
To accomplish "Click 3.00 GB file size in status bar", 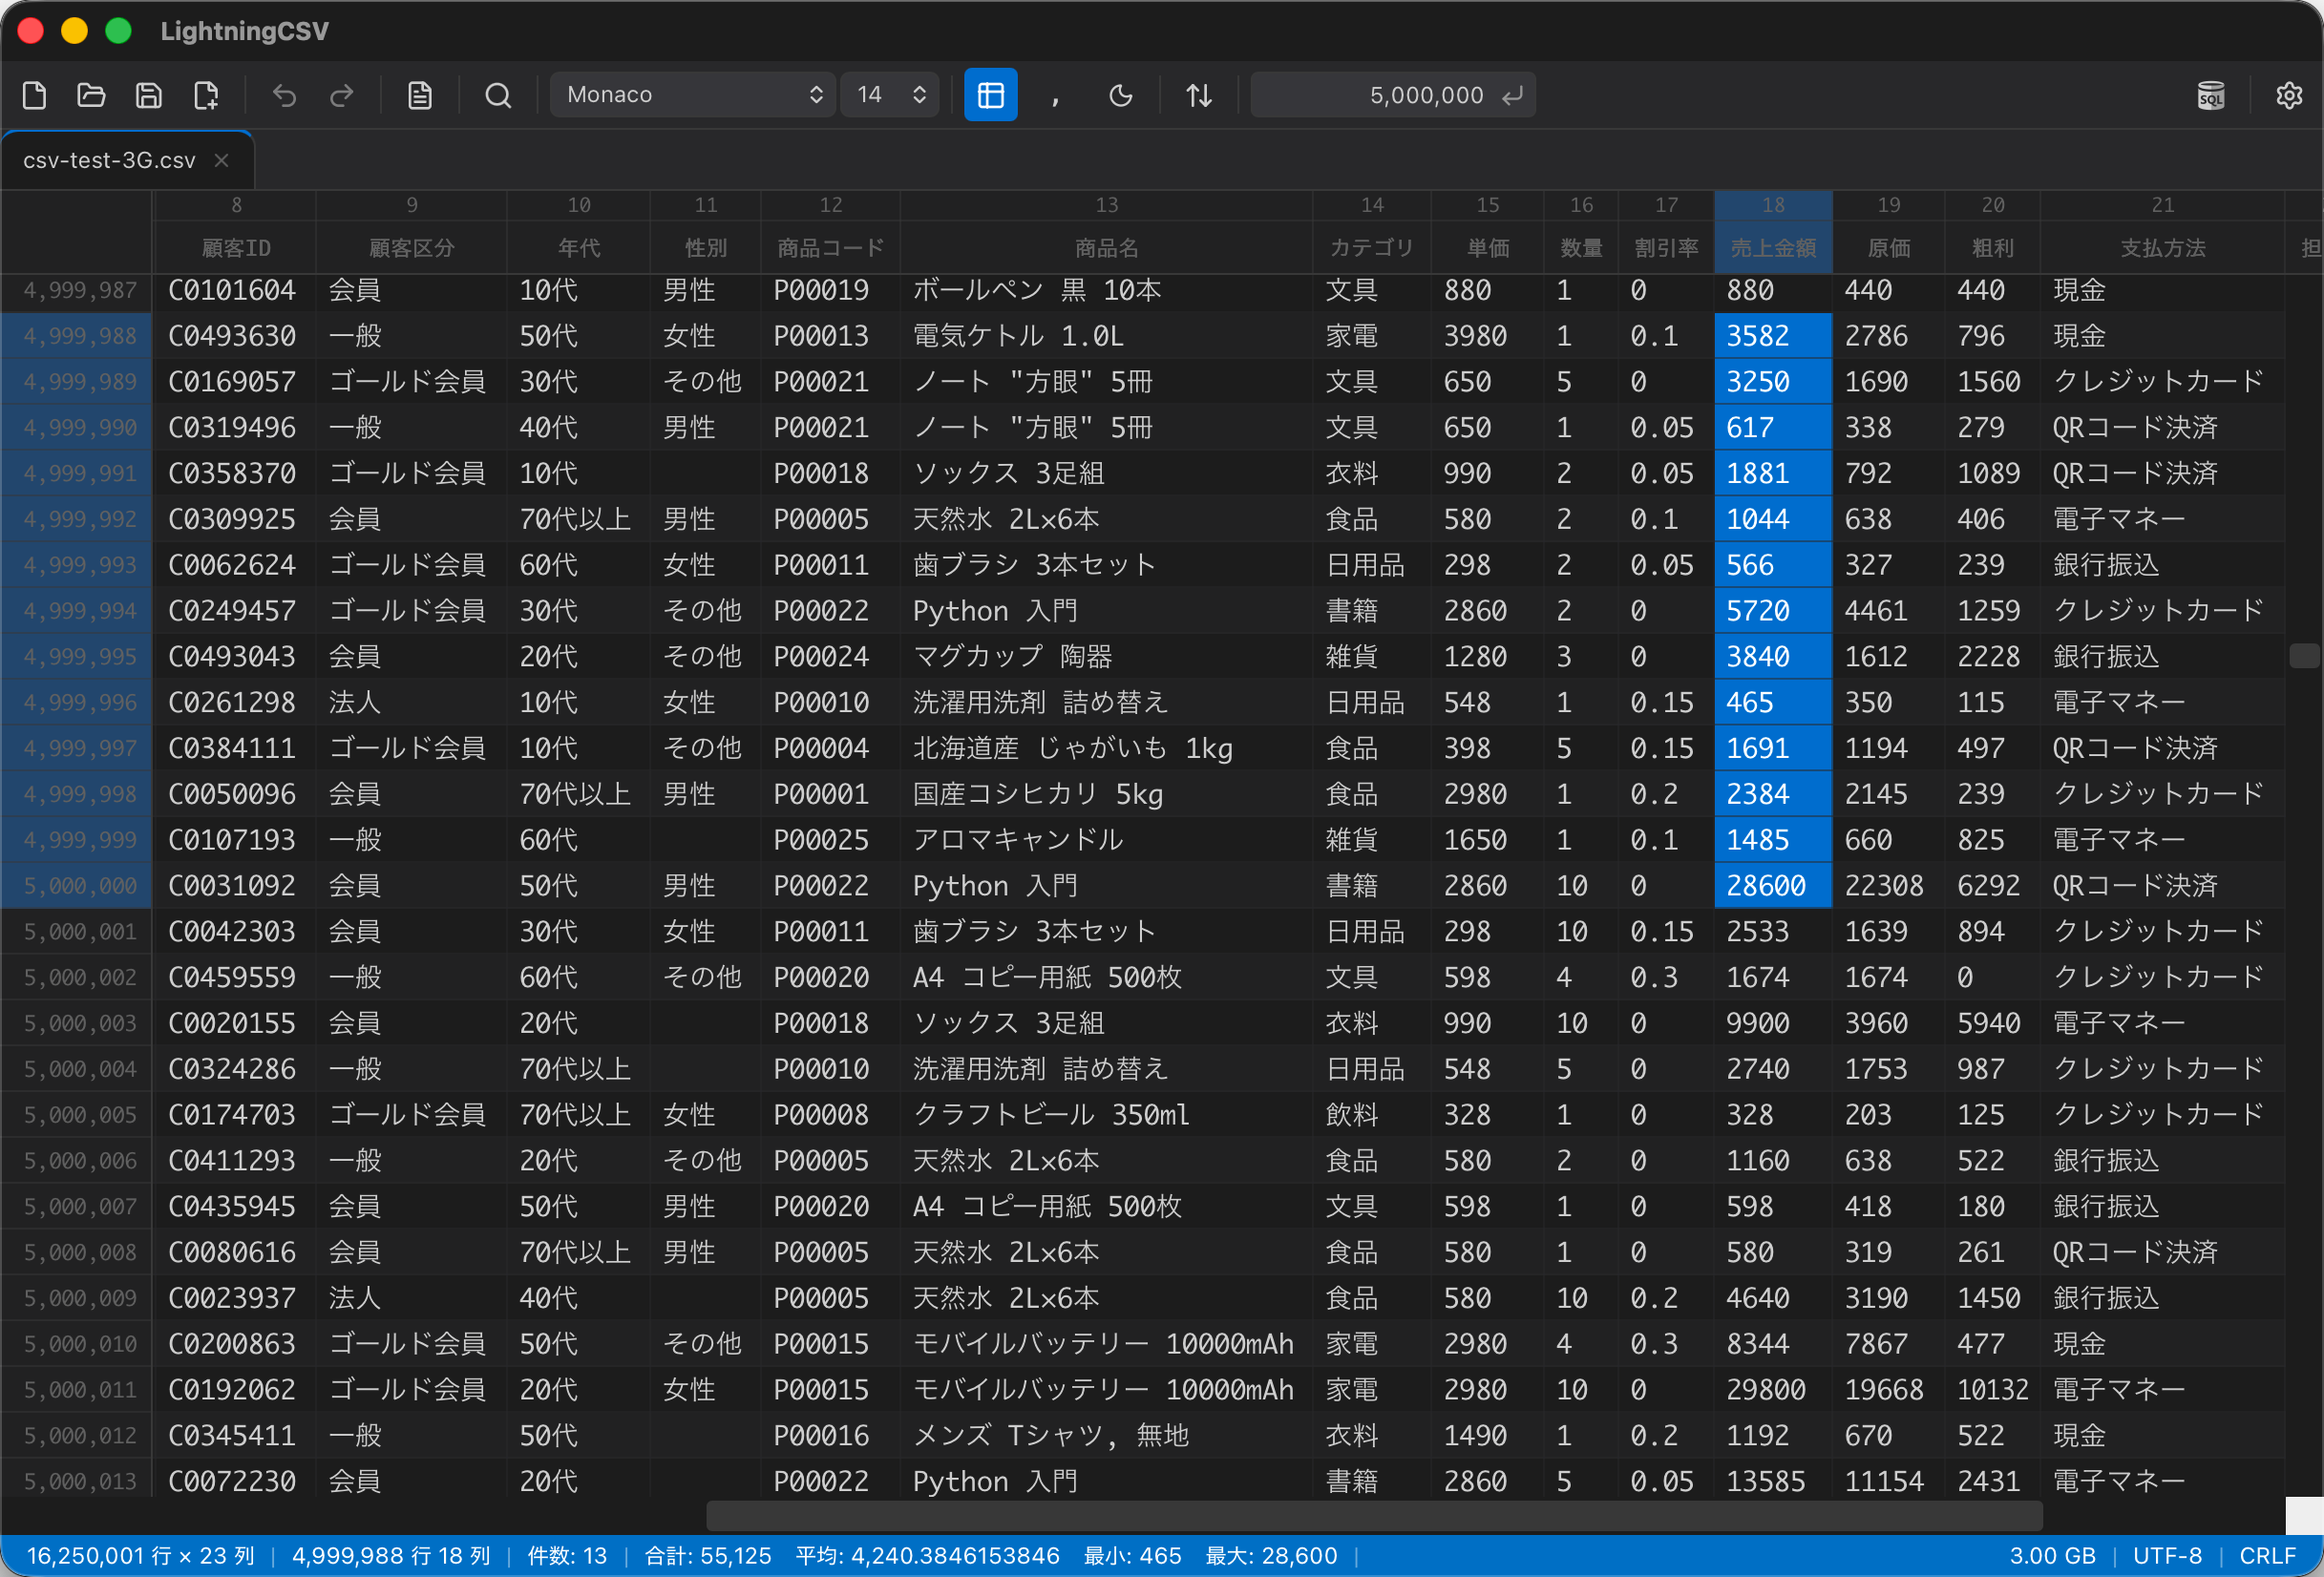I will 2052,1556.
